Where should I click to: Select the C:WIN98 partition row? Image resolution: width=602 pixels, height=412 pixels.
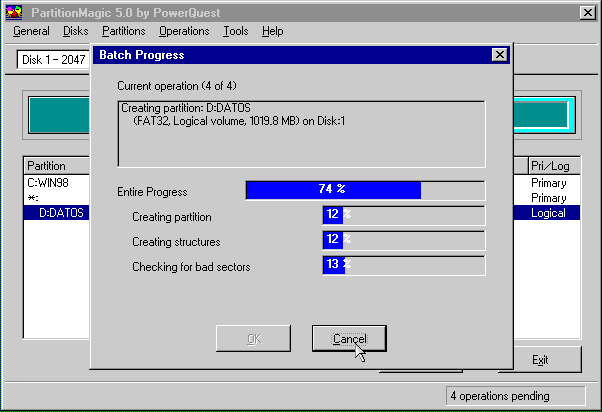[57, 183]
